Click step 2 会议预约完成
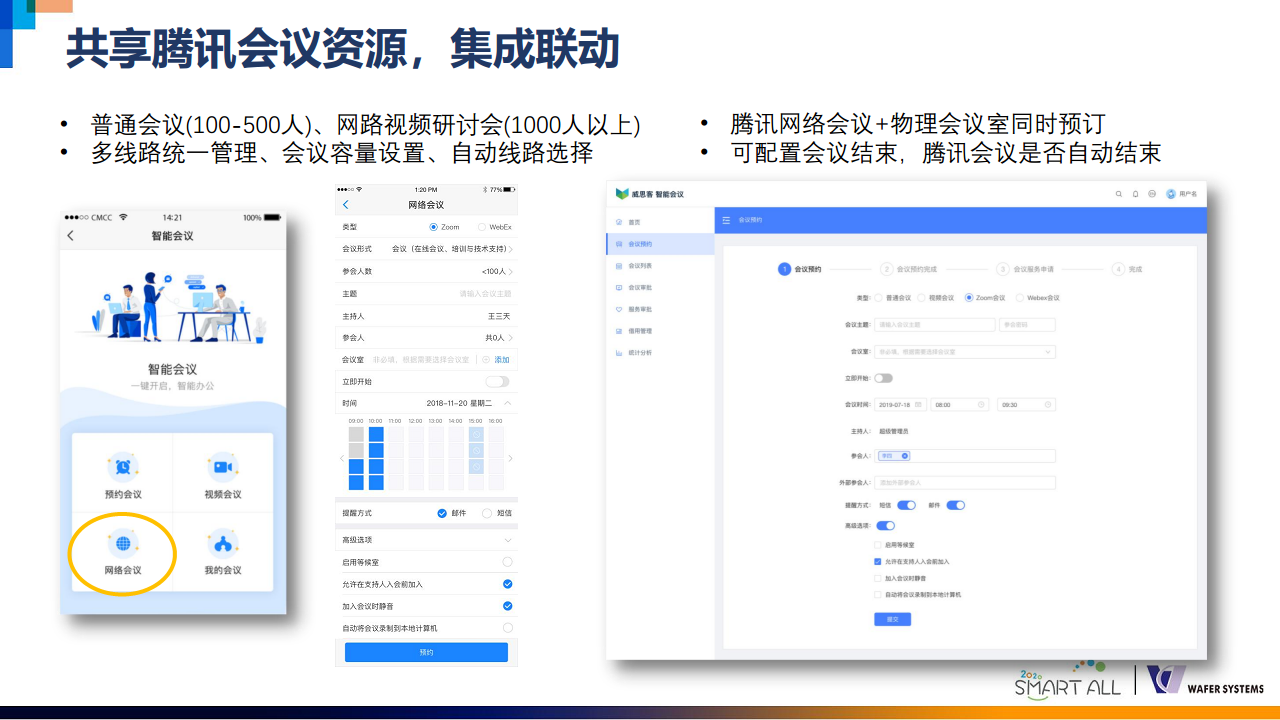This screenshot has height=720, width=1280. [x=909, y=269]
